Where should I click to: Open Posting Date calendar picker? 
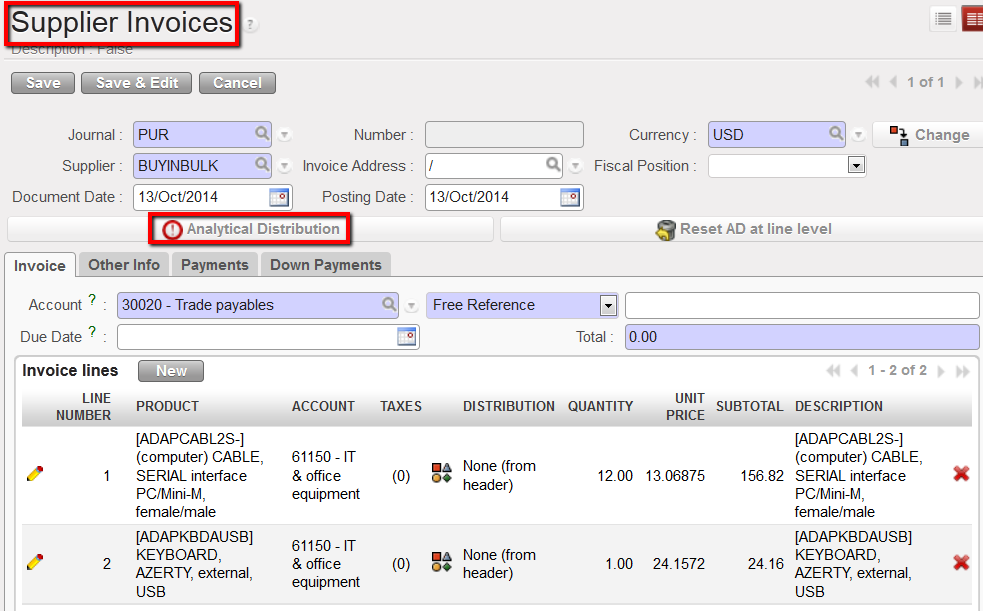tap(570, 197)
